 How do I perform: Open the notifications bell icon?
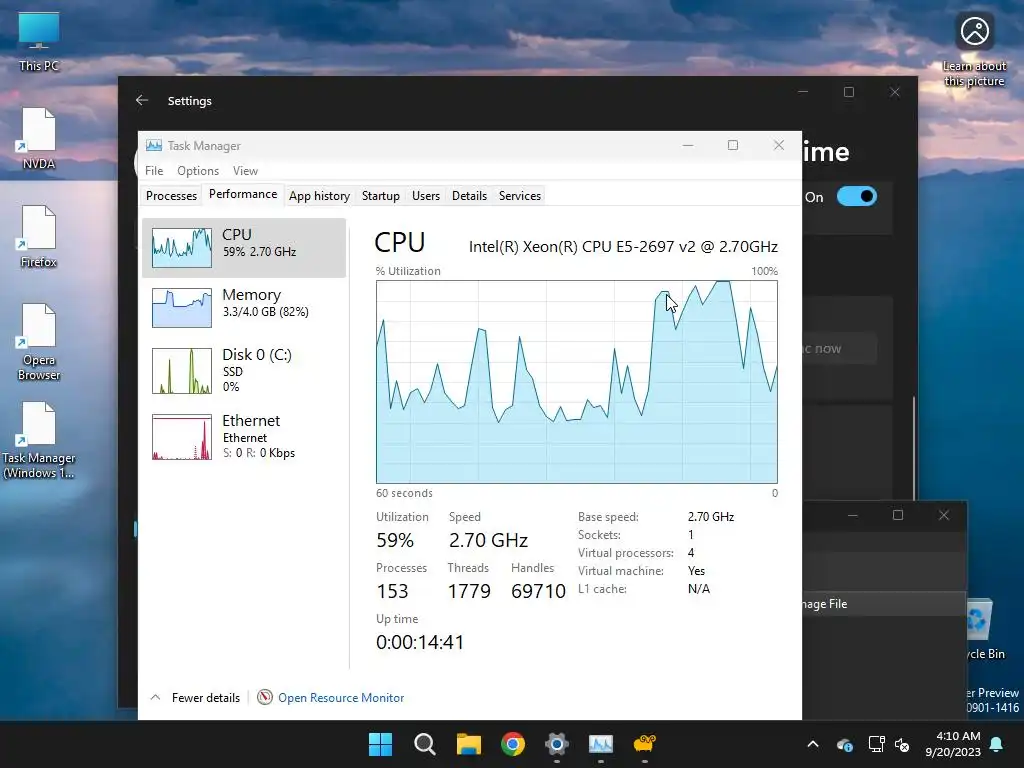997,744
